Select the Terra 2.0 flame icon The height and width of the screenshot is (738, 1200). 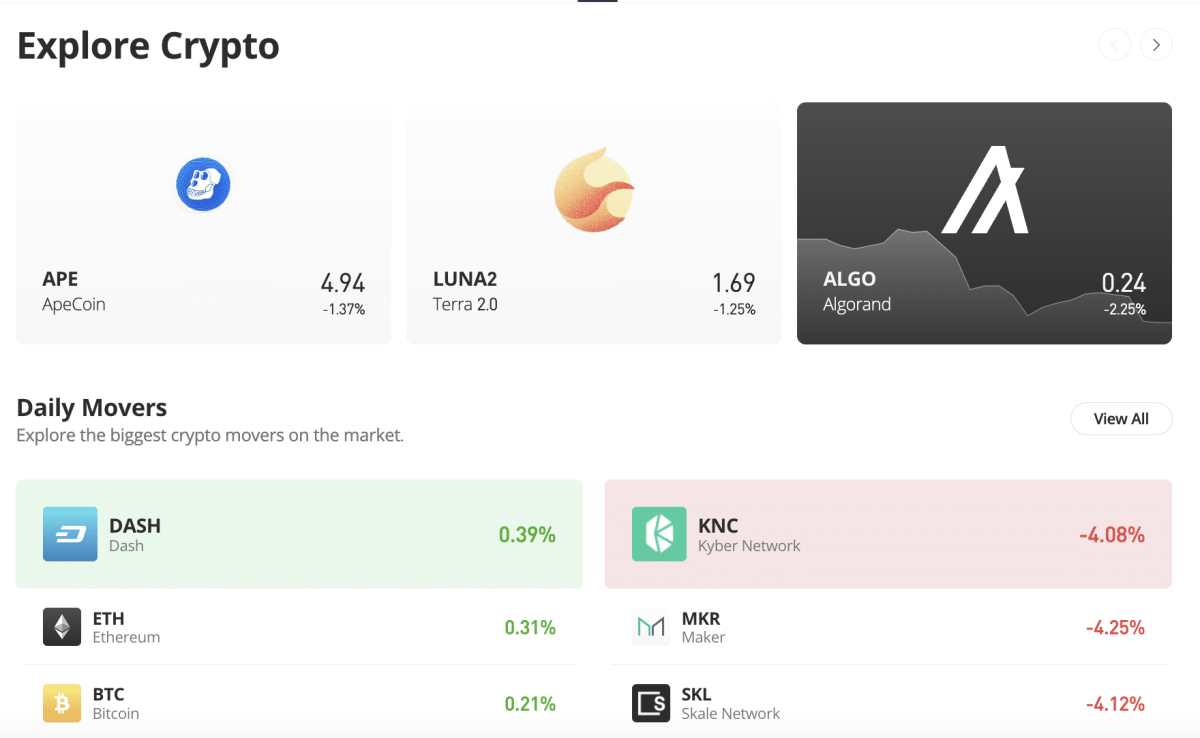[594, 190]
